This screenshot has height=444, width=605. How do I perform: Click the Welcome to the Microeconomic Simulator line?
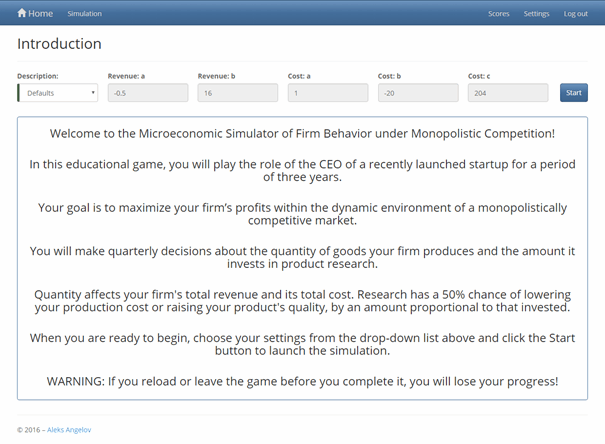click(302, 133)
